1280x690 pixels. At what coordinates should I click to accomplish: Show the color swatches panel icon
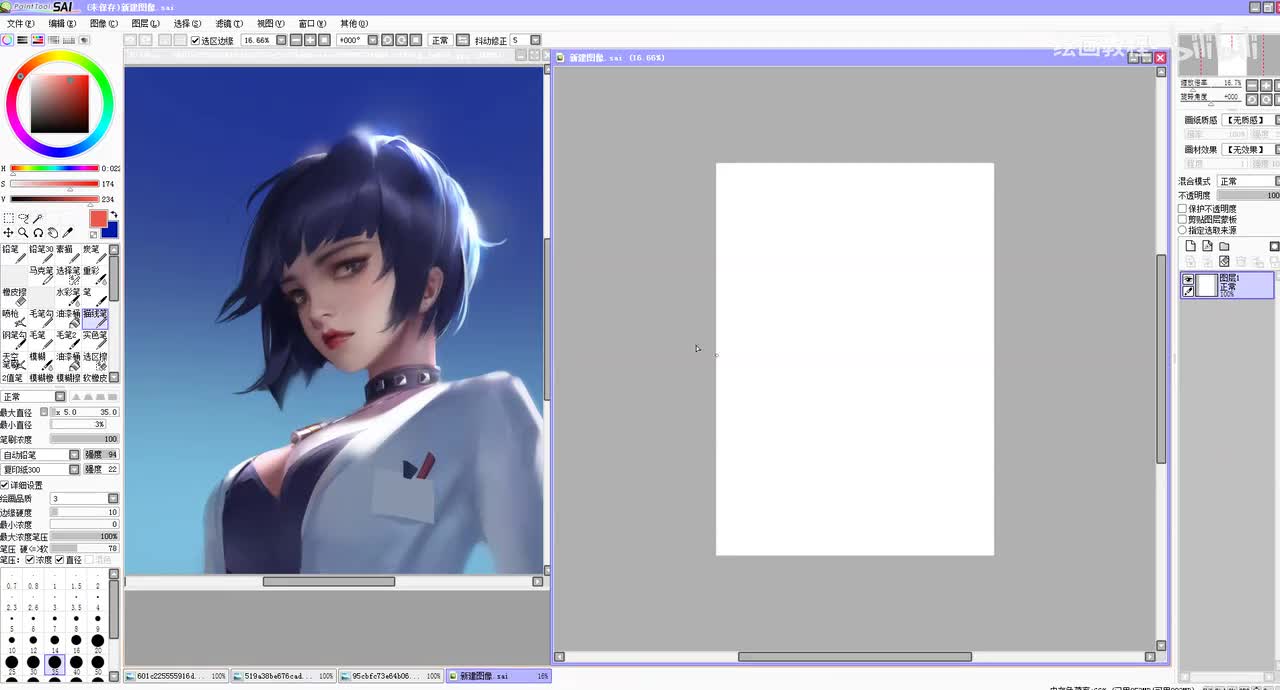click(69, 40)
